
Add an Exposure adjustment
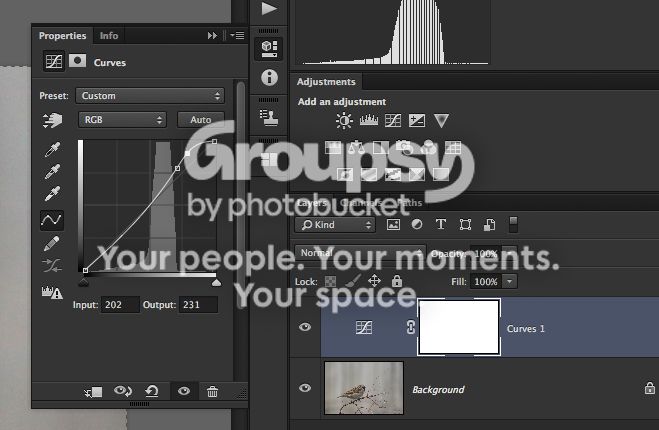[x=417, y=121]
